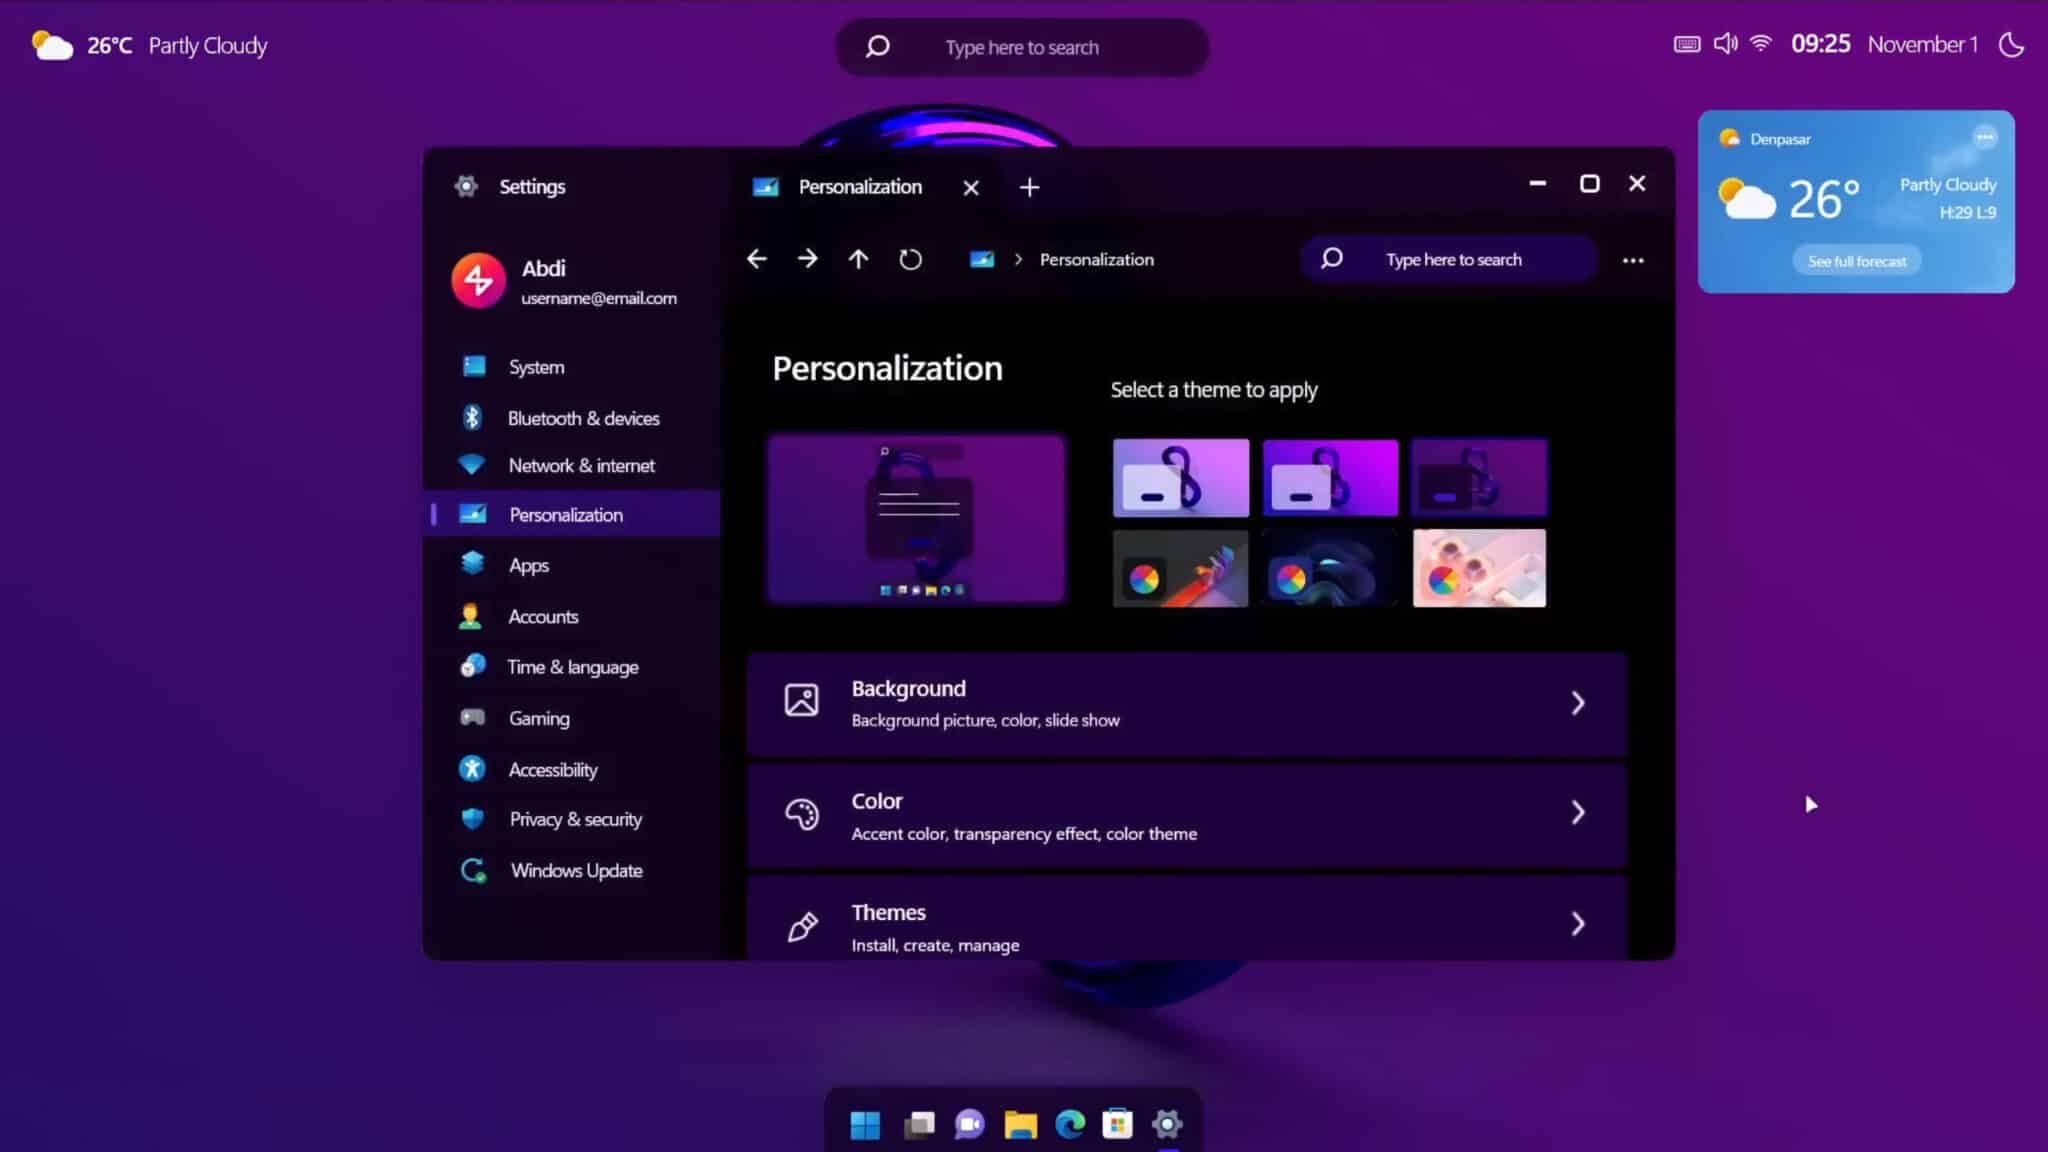
Task: Open Bluetooth & devices settings
Action: pos(583,418)
